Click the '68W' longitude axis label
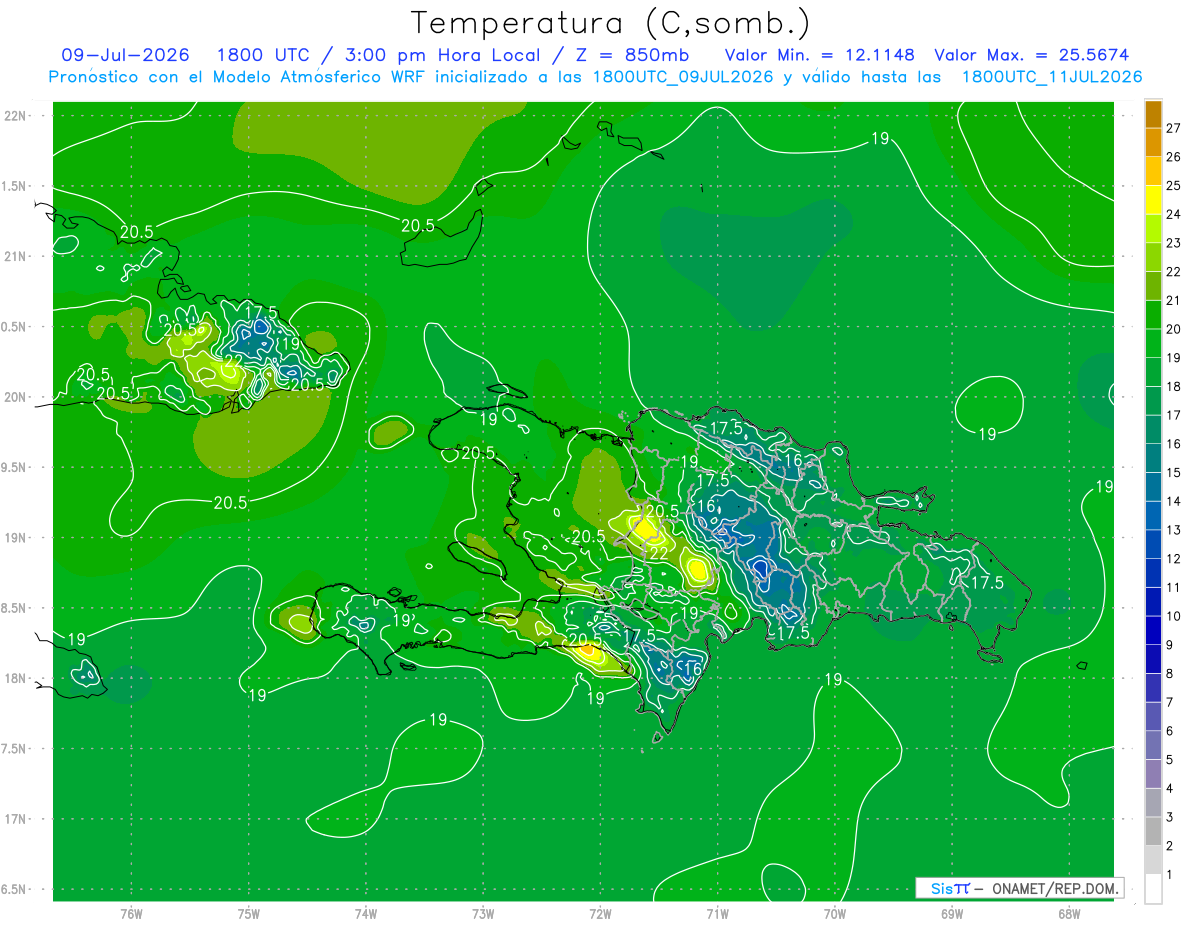The image size is (1200, 927). 1069,913
